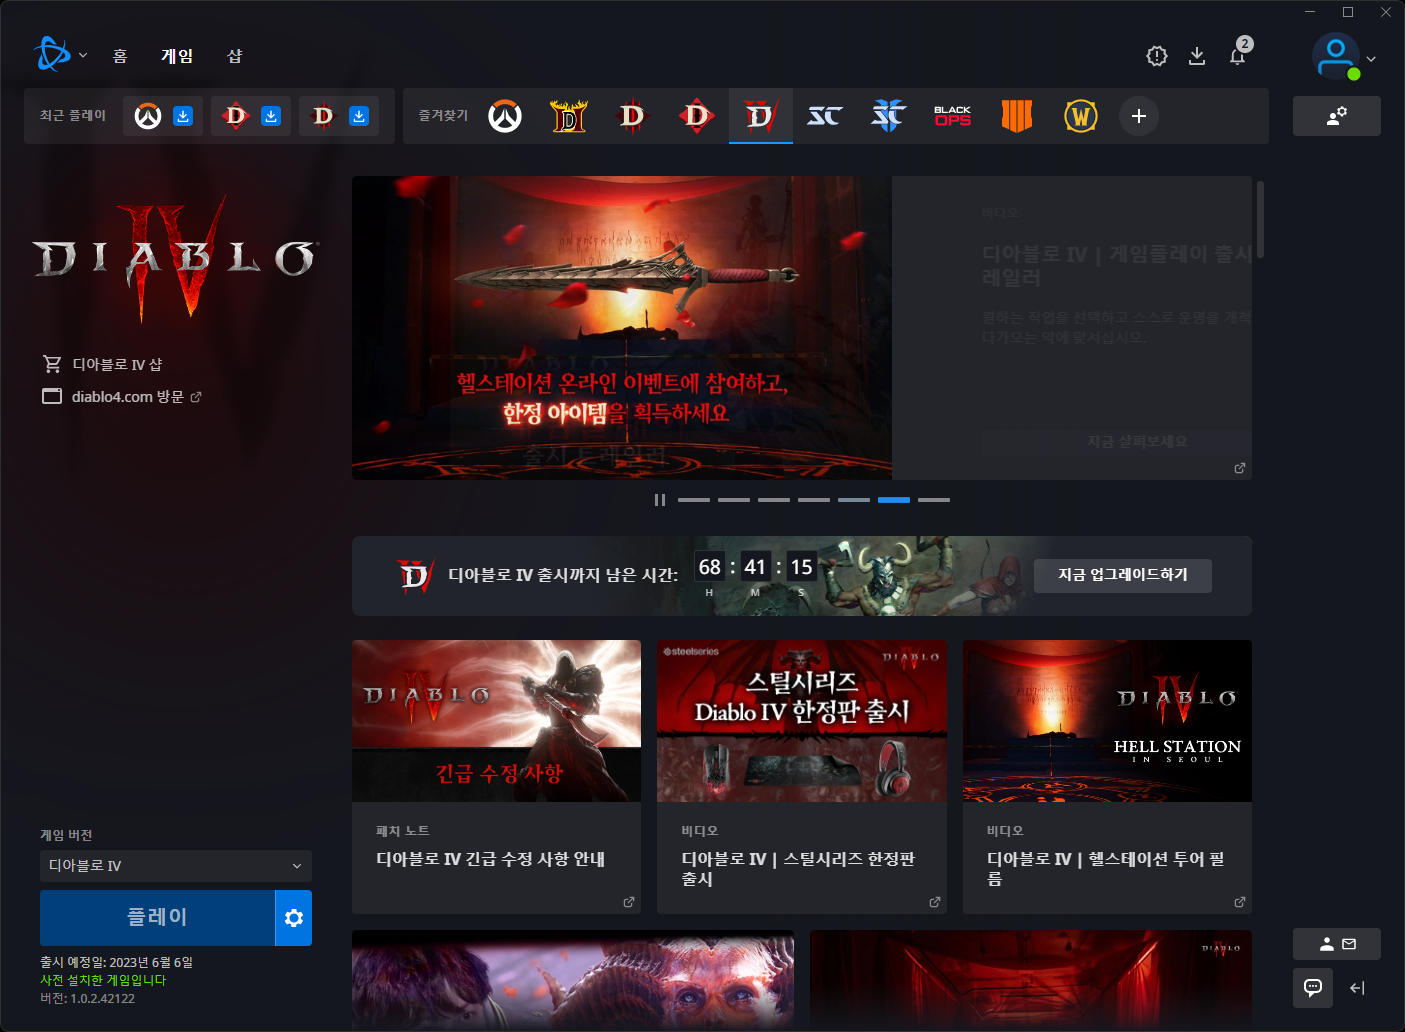This screenshot has height=1032, width=1405.
Task: Go to third carousel slide indicator
Action: tap(774, 500)
